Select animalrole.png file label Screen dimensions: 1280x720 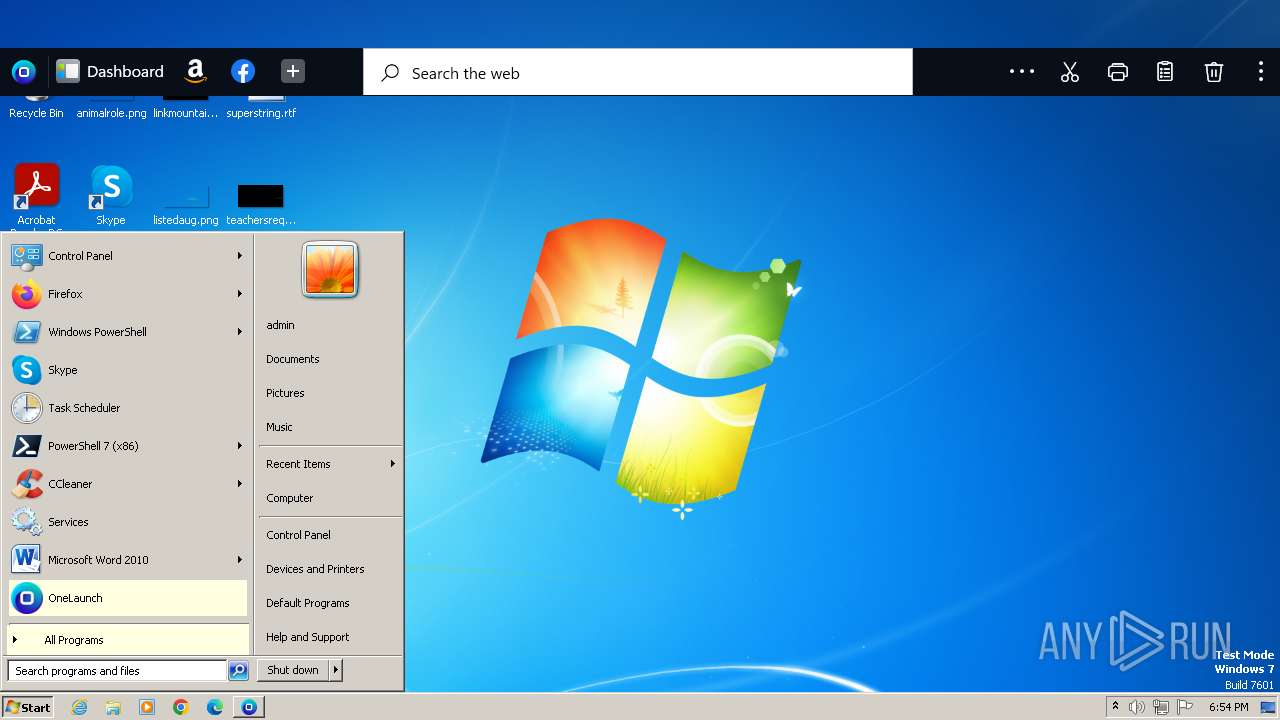[x=111, y=113]
